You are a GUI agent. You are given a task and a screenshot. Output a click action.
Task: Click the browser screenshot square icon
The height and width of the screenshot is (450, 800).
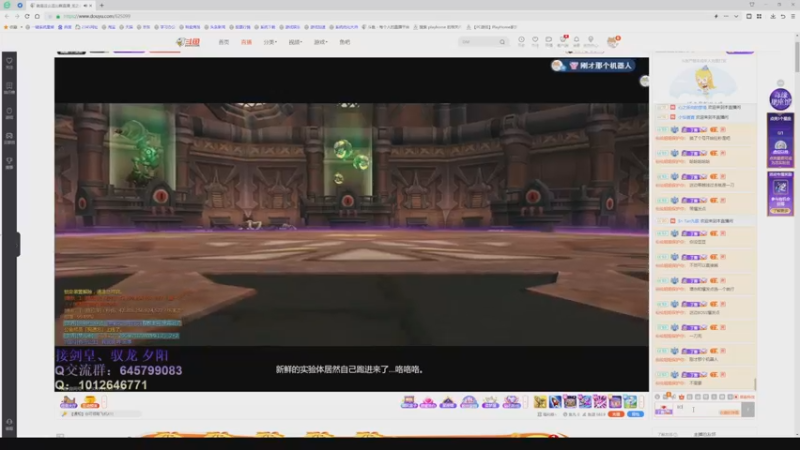(x=749, y=16)
